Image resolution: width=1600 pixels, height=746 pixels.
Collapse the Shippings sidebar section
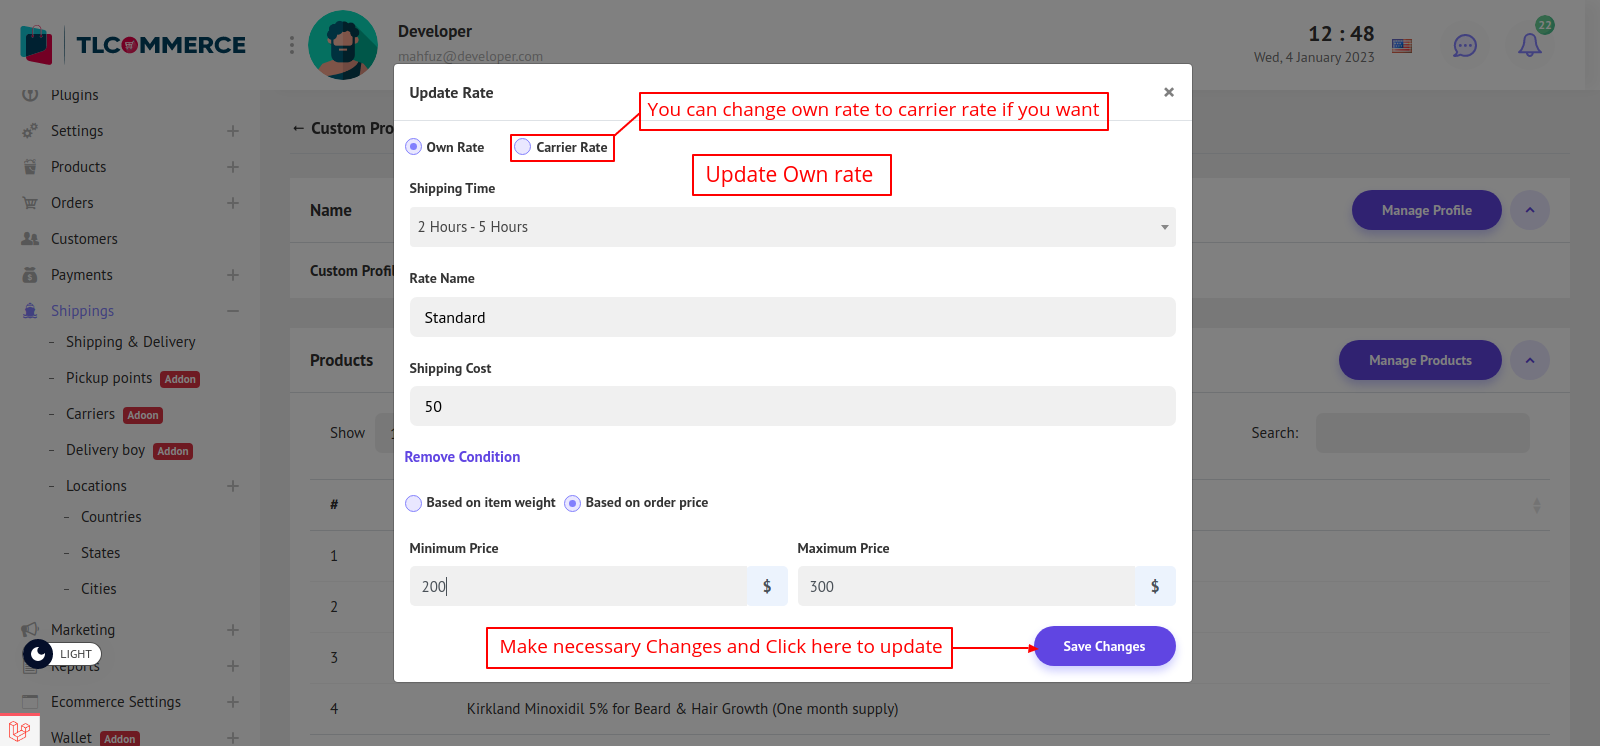233,311
